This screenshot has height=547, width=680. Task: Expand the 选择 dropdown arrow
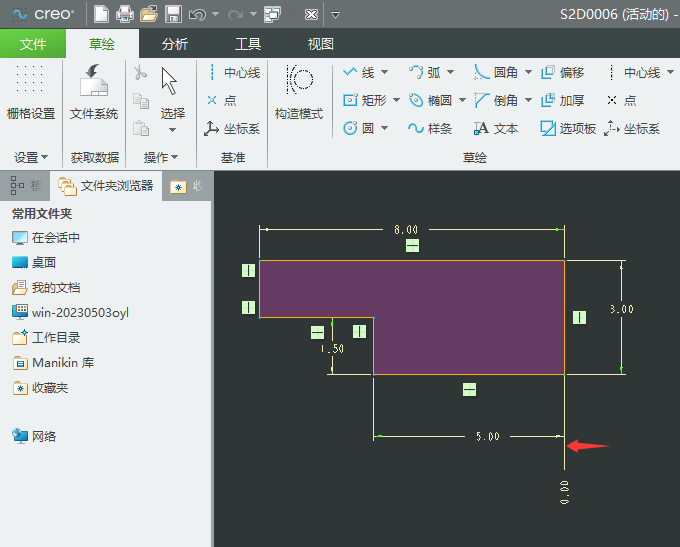click(172, 130)
